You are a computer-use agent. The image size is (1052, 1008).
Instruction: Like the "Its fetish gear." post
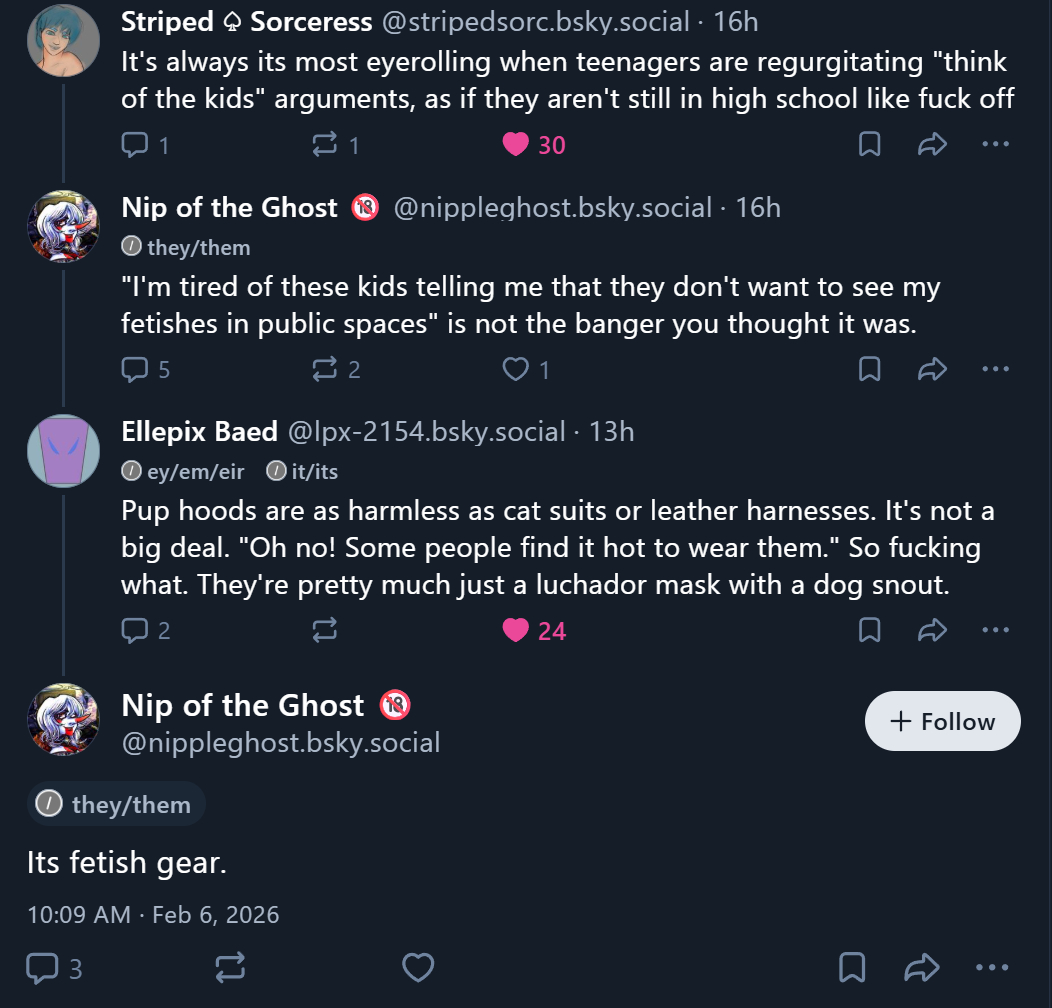pos(418,967)
